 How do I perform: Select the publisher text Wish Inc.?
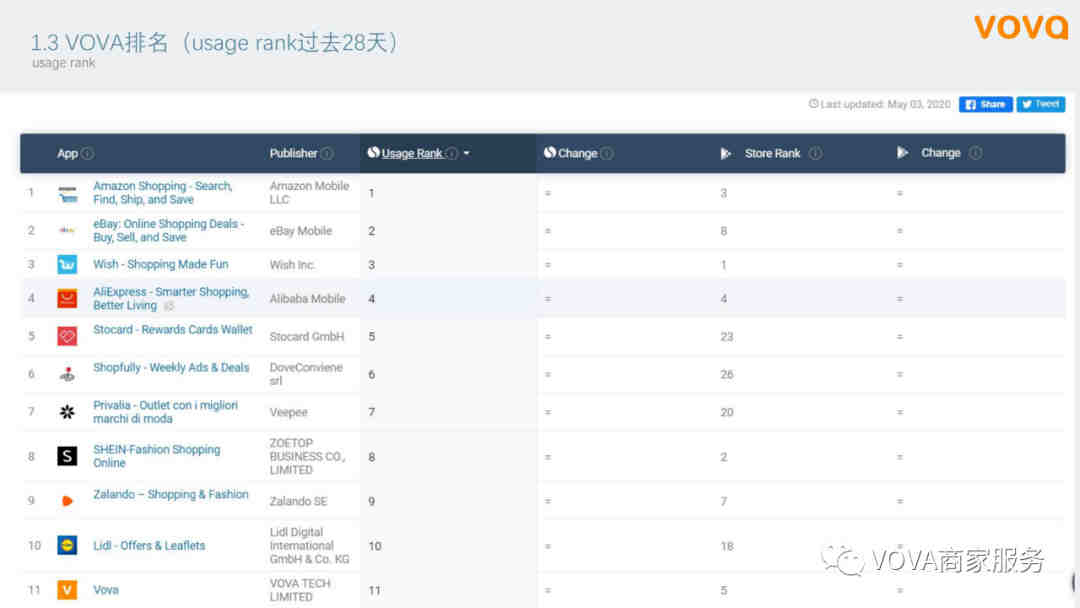pos(292,264)
